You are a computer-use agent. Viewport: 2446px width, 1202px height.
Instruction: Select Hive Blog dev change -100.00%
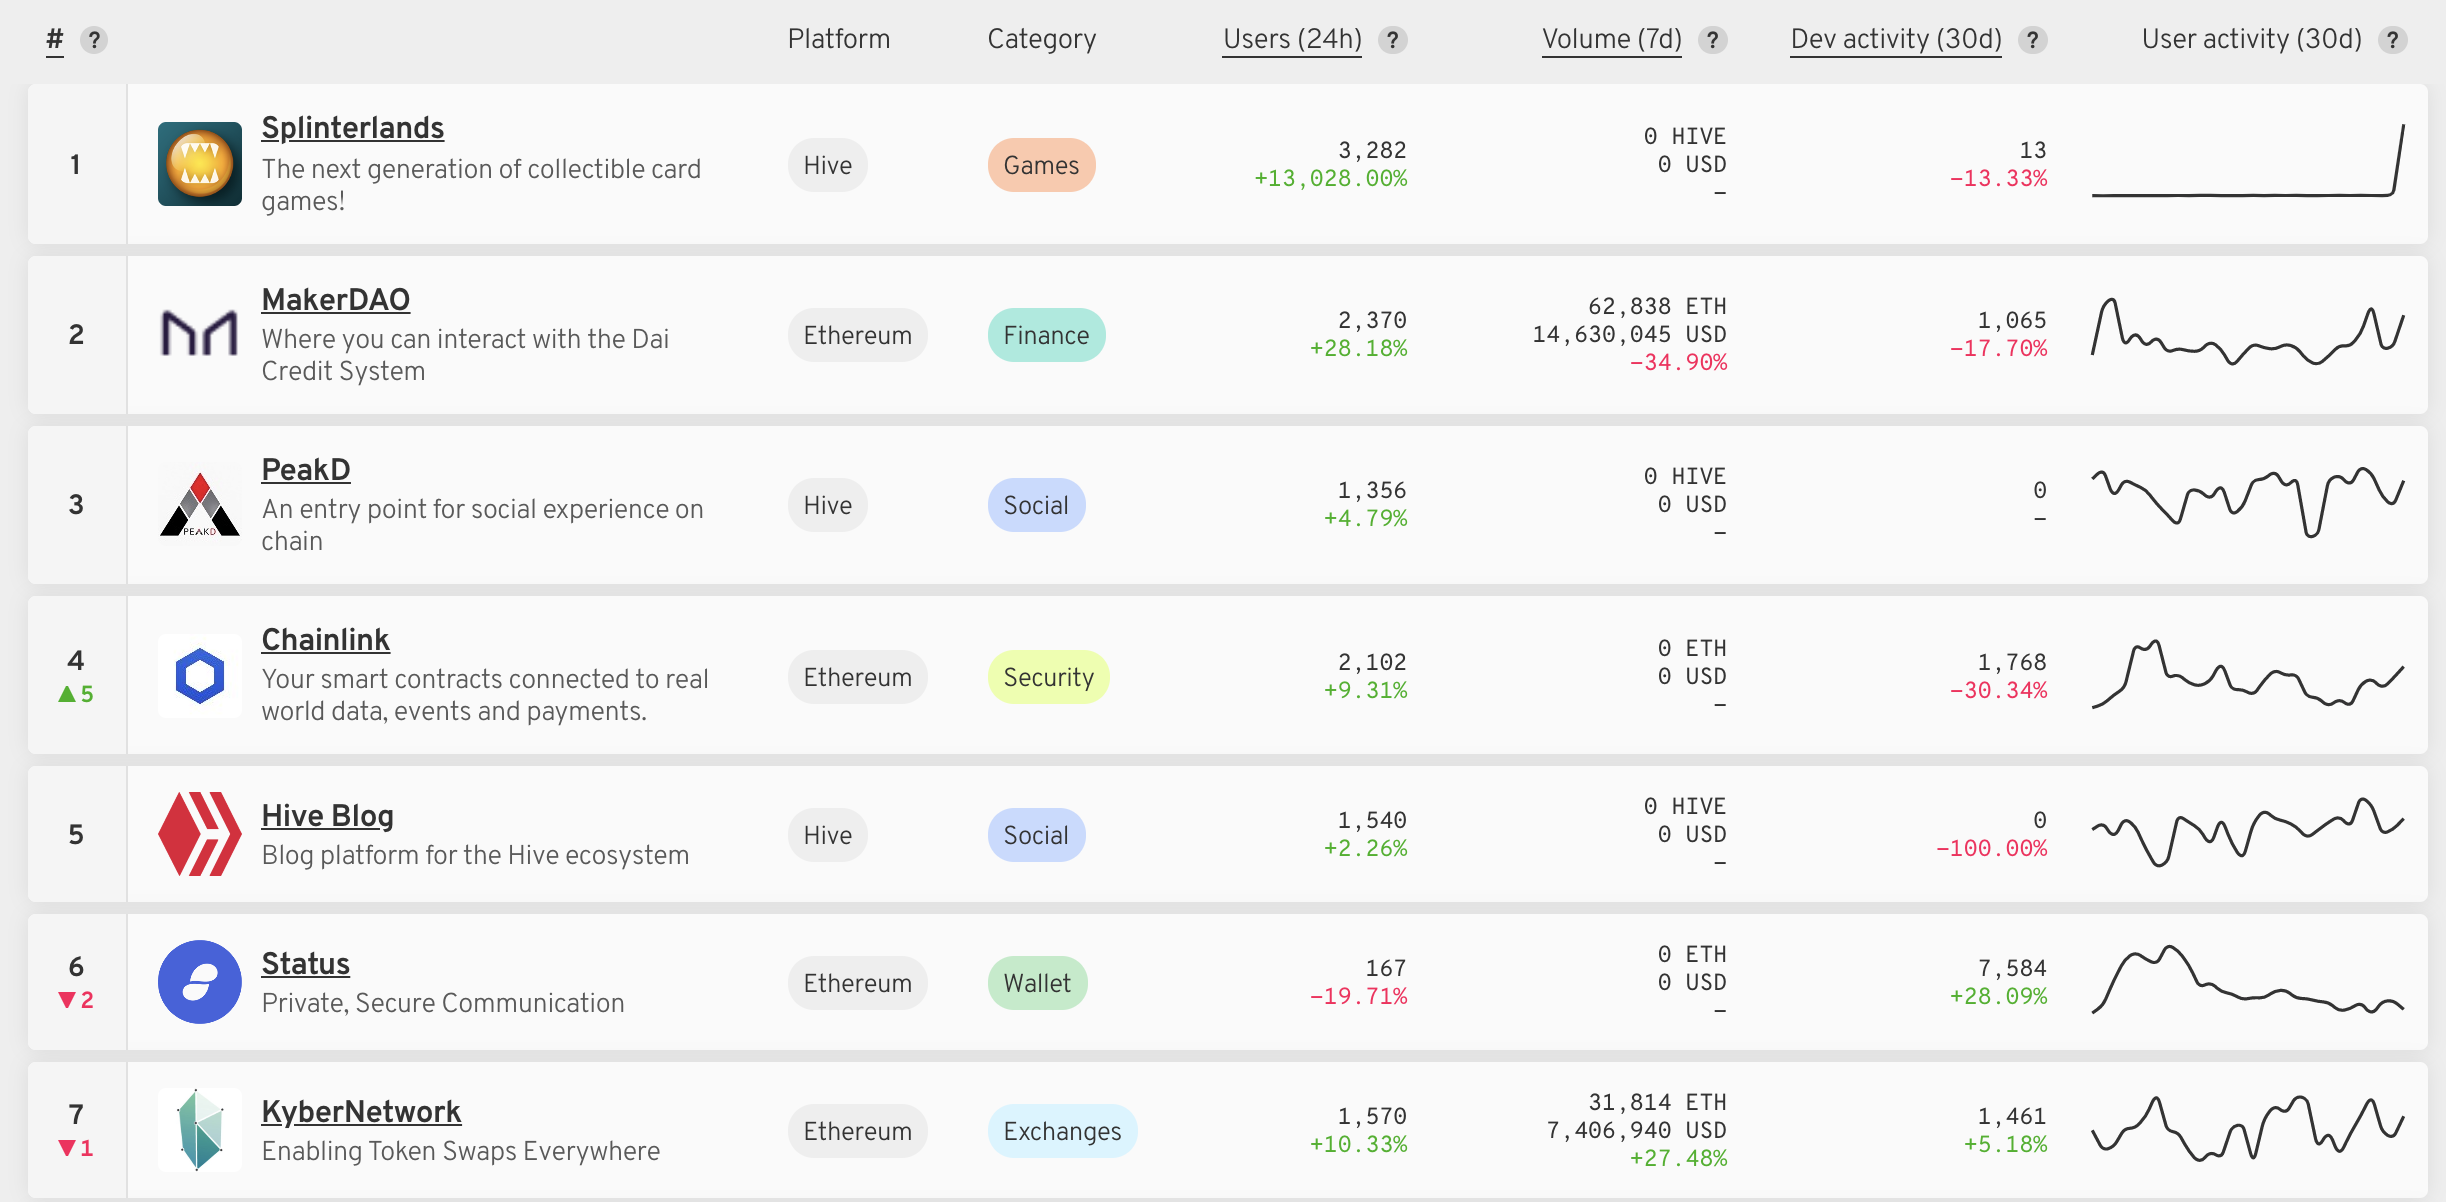[x=1992, y=848]
